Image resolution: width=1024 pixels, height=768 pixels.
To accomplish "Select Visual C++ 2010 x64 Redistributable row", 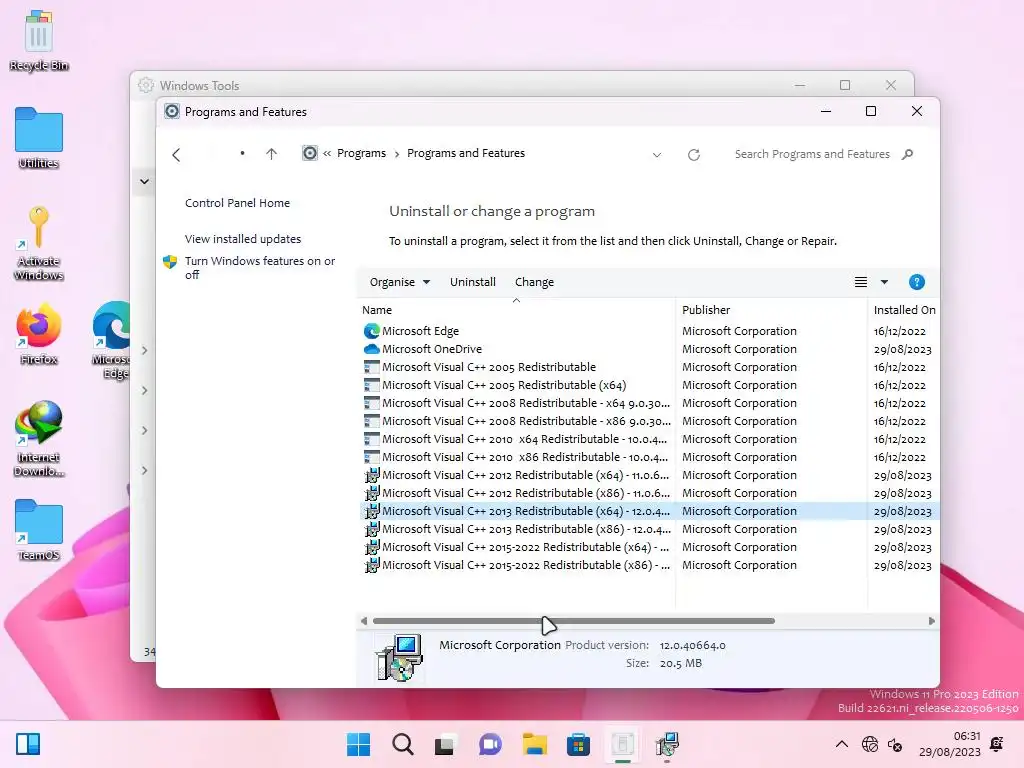I will tap(650, 440).
